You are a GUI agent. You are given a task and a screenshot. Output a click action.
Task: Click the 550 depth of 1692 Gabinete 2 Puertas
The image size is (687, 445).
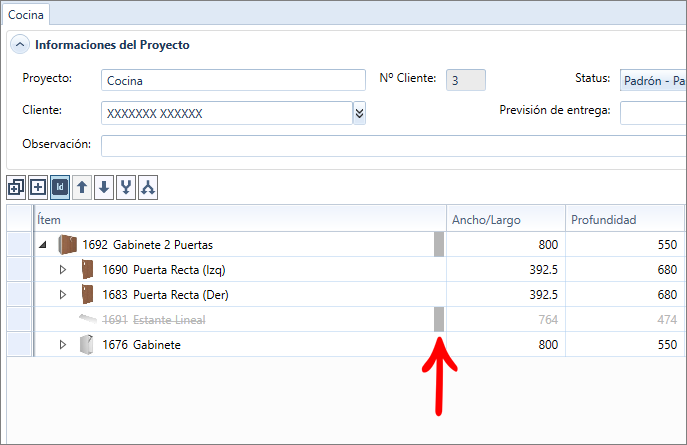click(667, 245)
